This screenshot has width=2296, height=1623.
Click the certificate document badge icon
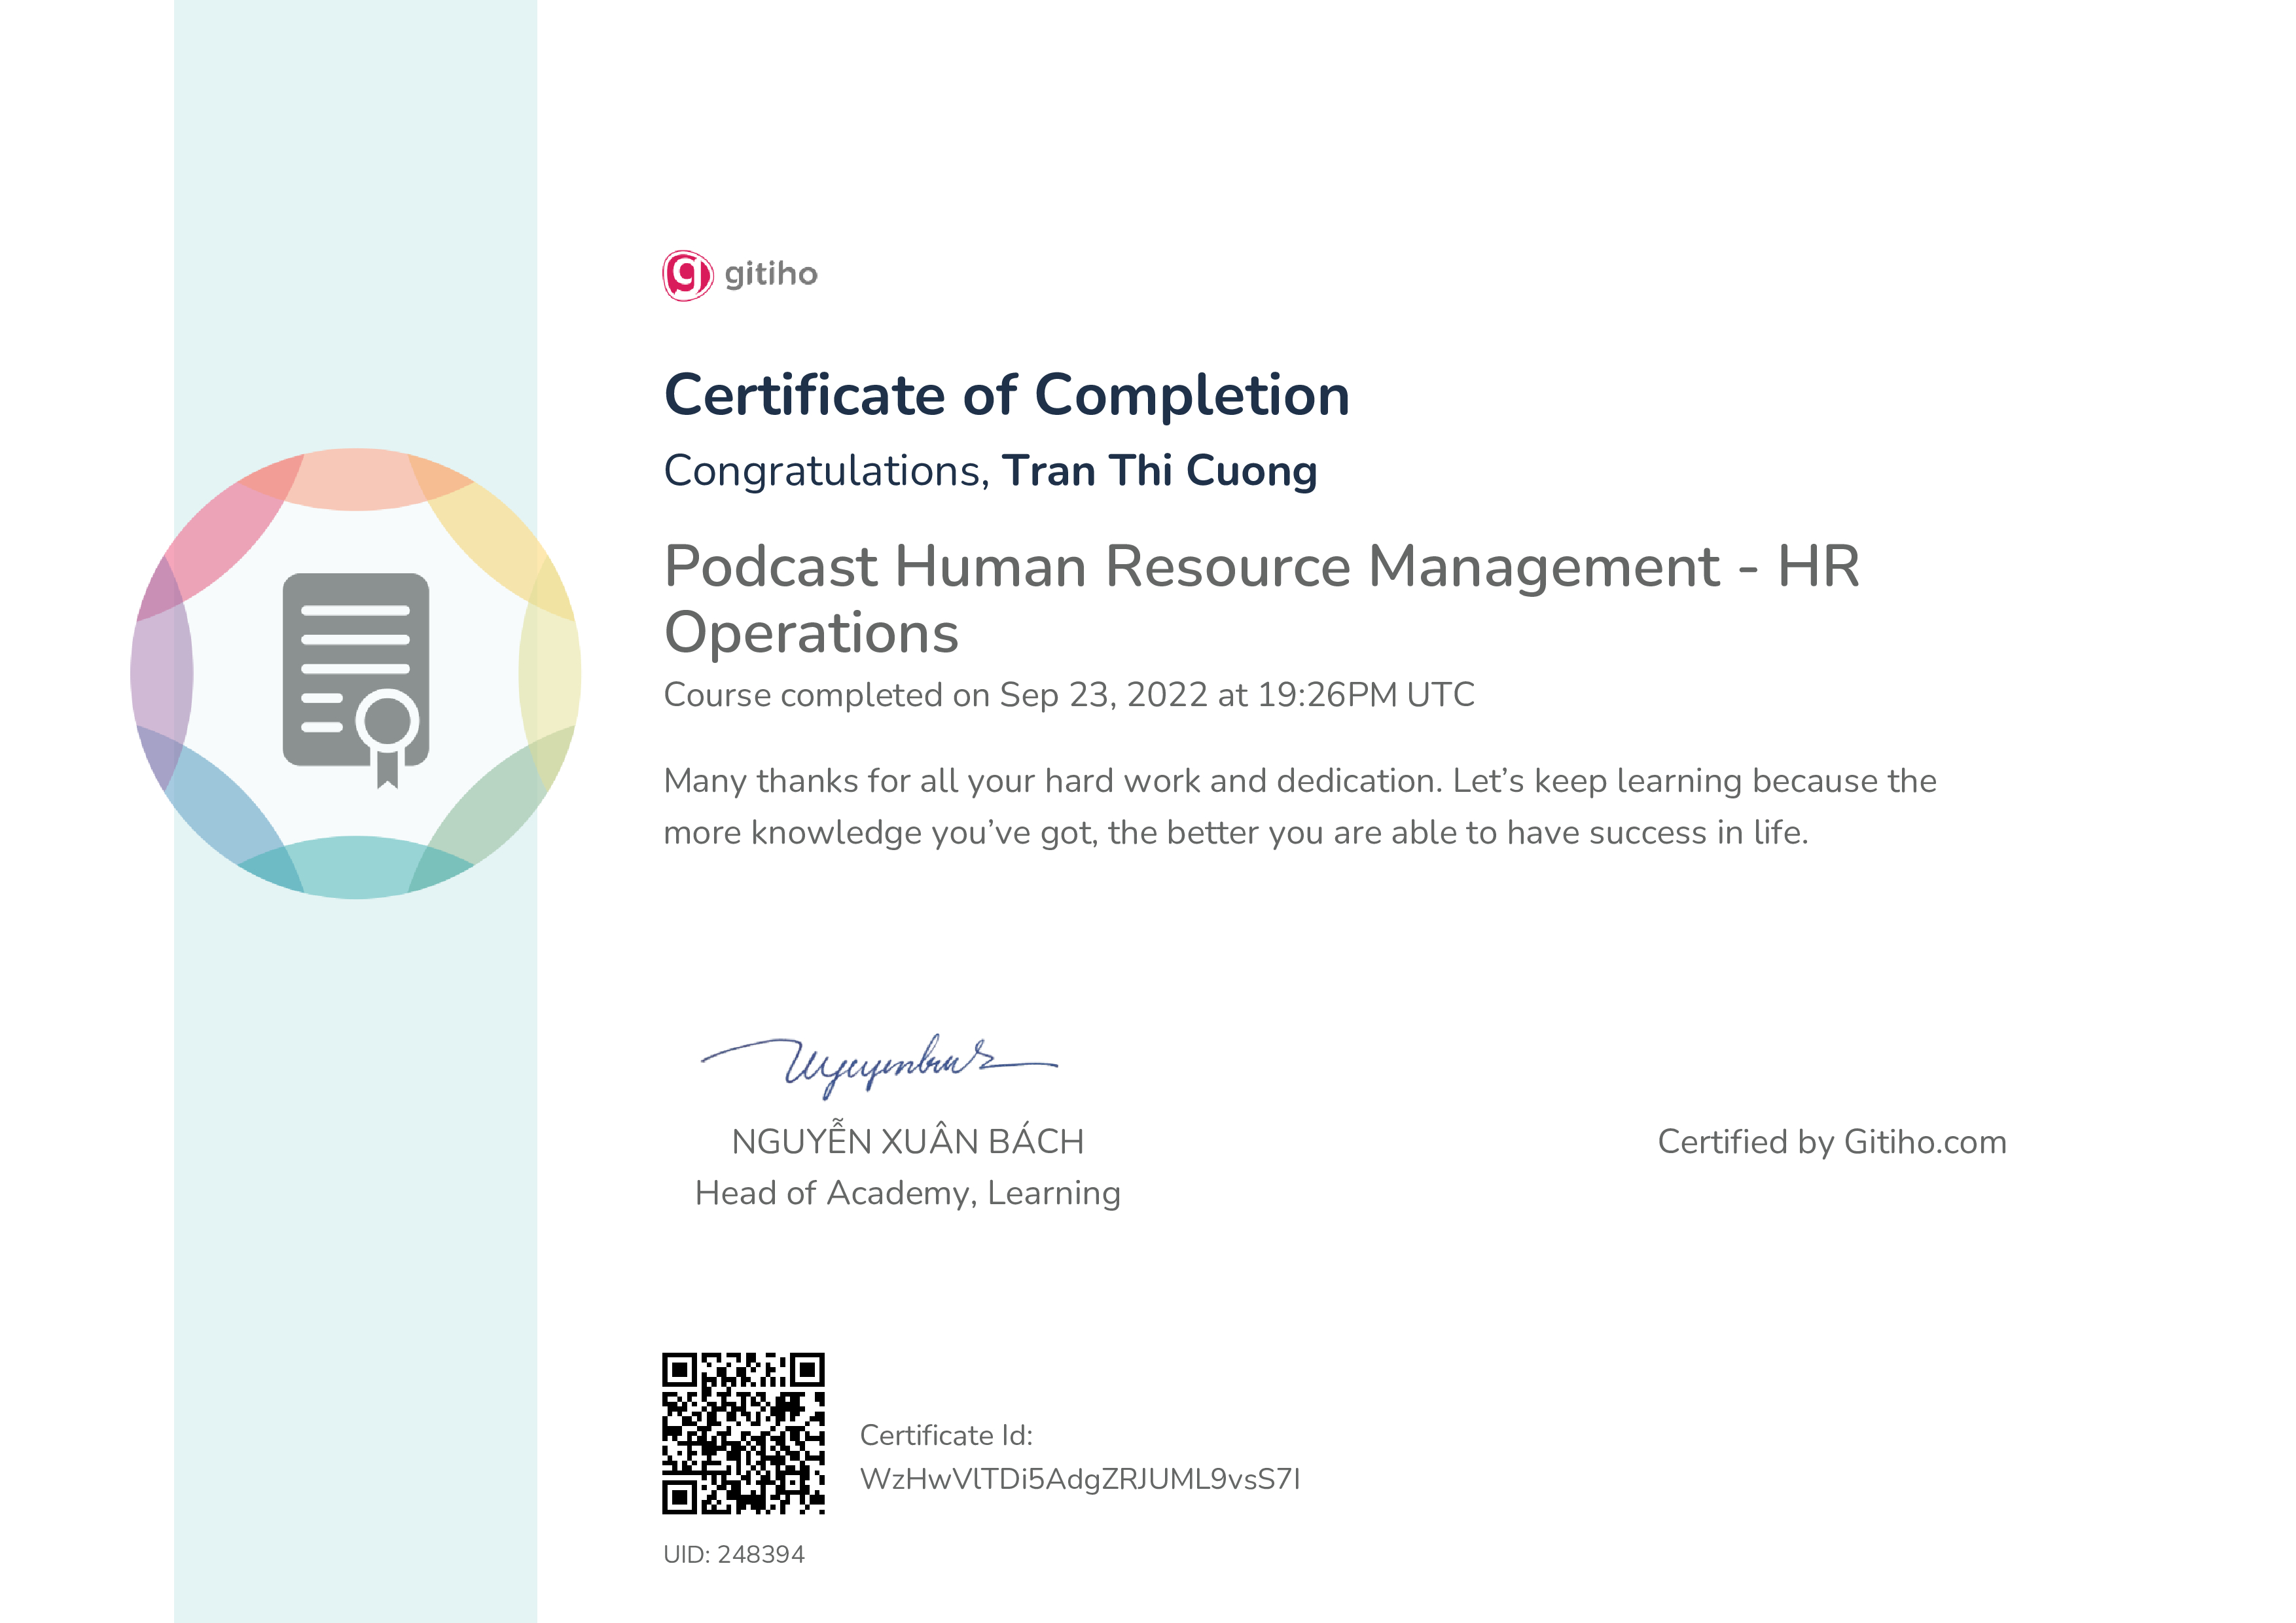(x=356, y=681)
